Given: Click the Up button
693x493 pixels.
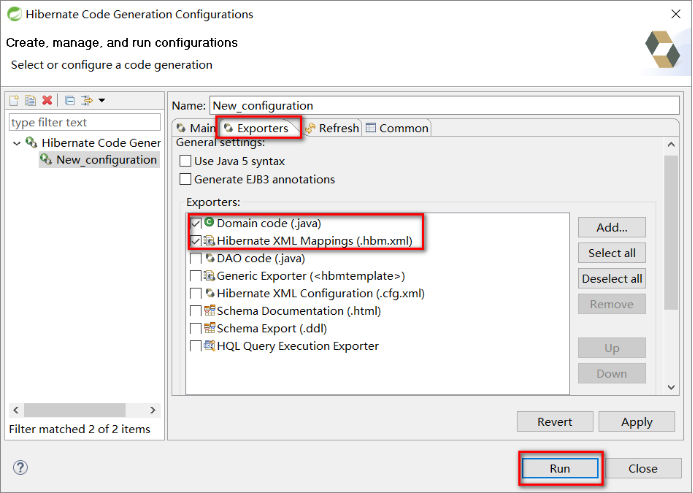Looking at the screenshot, I should click(612, 348).
